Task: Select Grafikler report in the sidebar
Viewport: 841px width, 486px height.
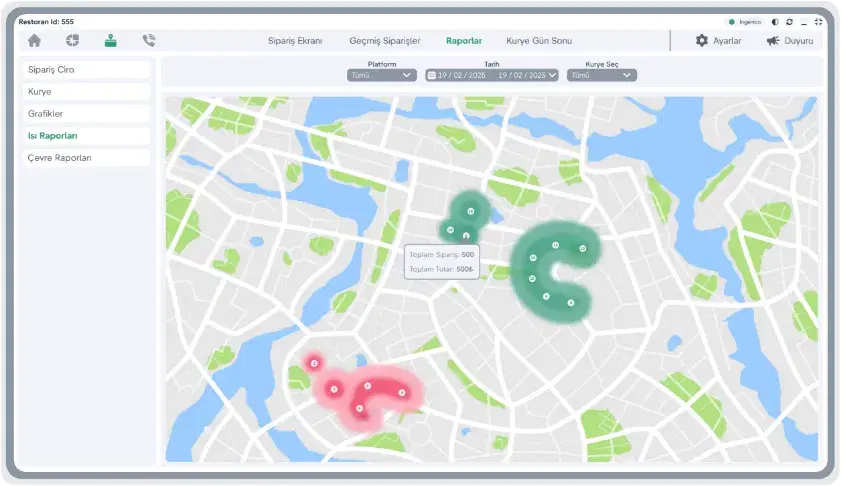Action: click(86, 114)
